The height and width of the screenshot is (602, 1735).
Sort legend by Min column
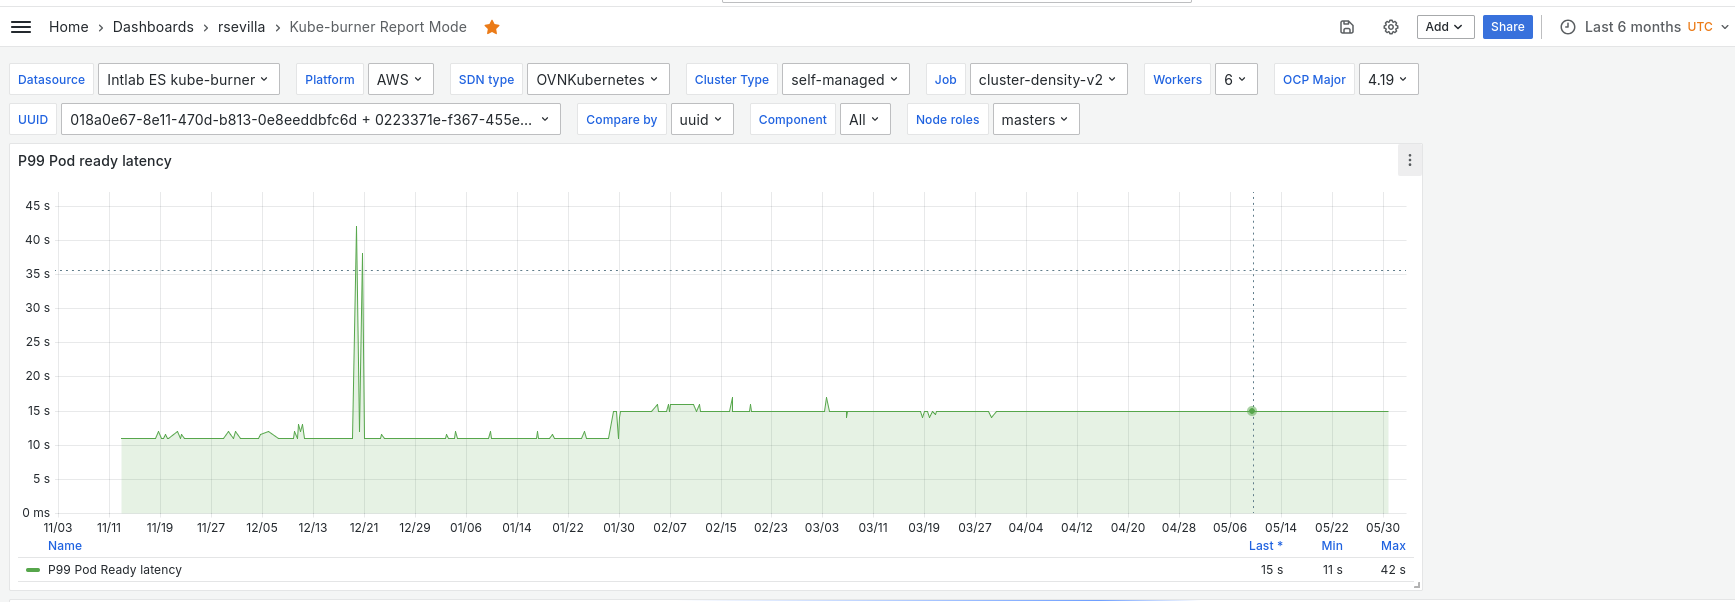[x=1332, y=546]
